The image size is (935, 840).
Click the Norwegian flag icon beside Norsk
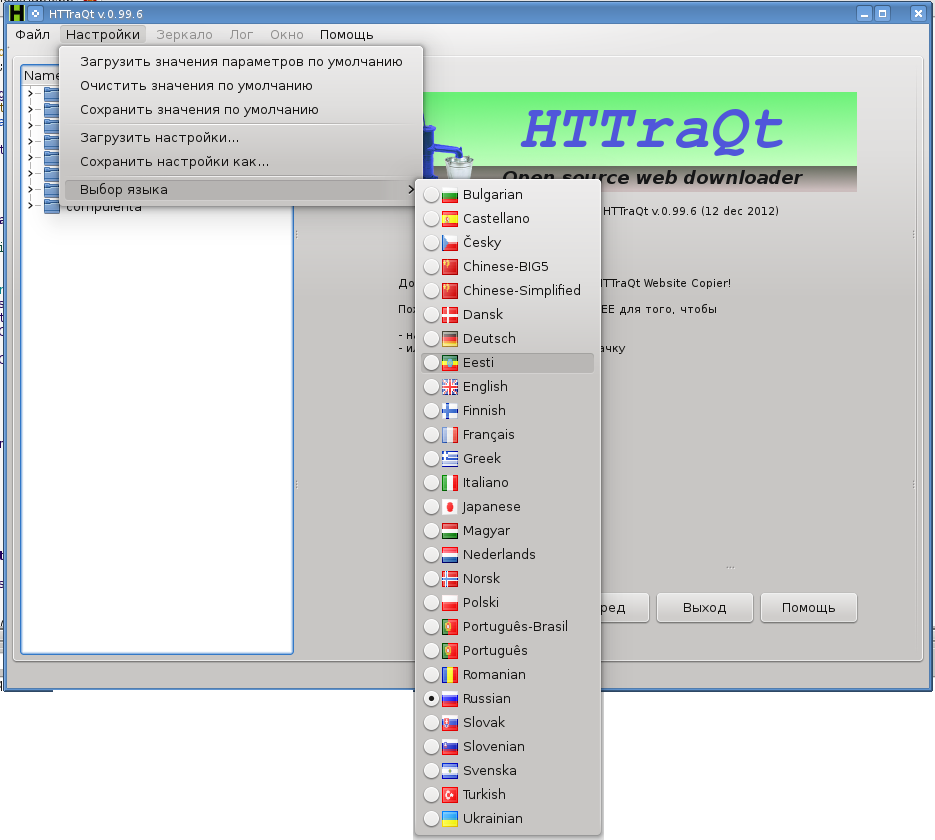pos(450,579)
